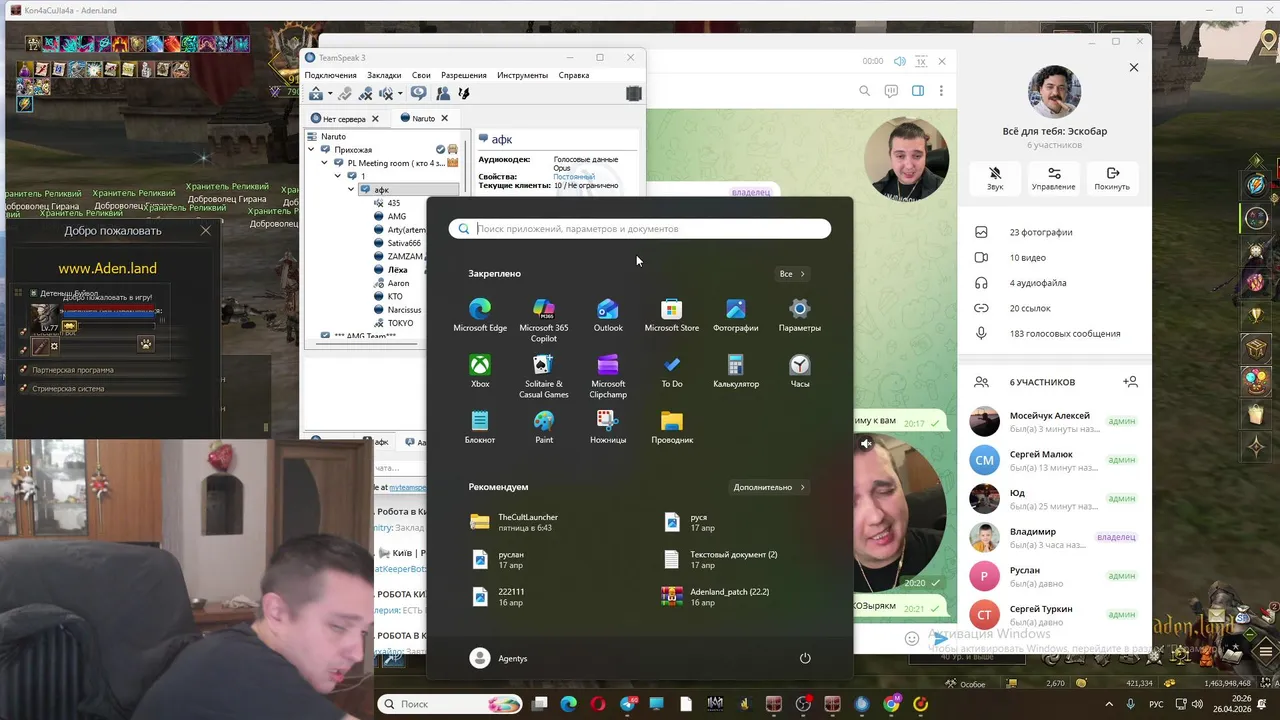Open Opera browser on taskbar

click(x=598, y=704)
